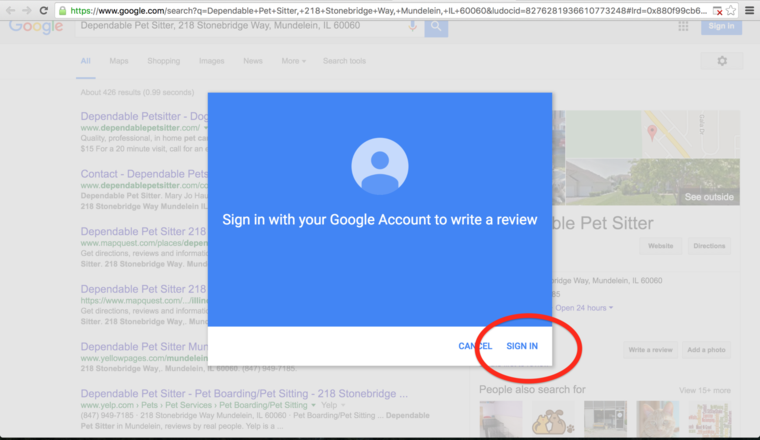Screen dimensions: 760x440
Task: Switch to the Maps search tab
Action: tap(119, 61)
